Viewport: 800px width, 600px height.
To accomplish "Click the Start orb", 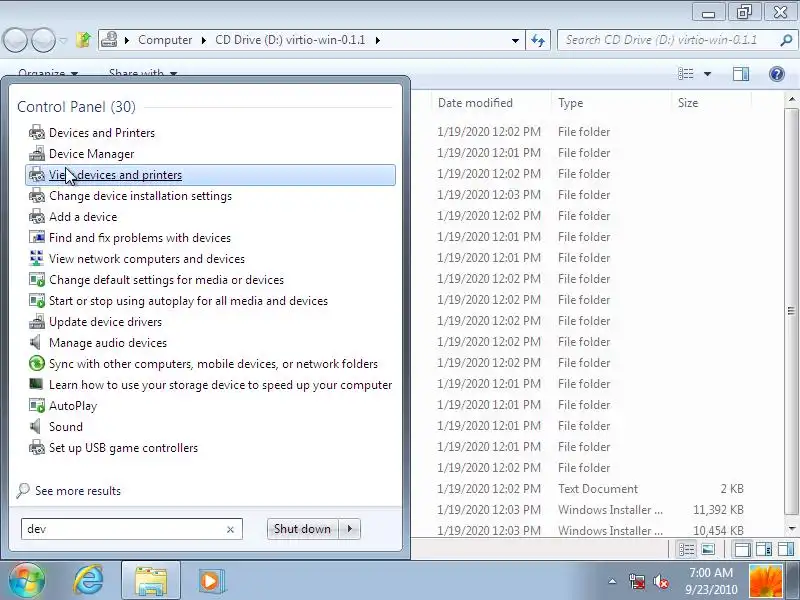I will (27, 581).
